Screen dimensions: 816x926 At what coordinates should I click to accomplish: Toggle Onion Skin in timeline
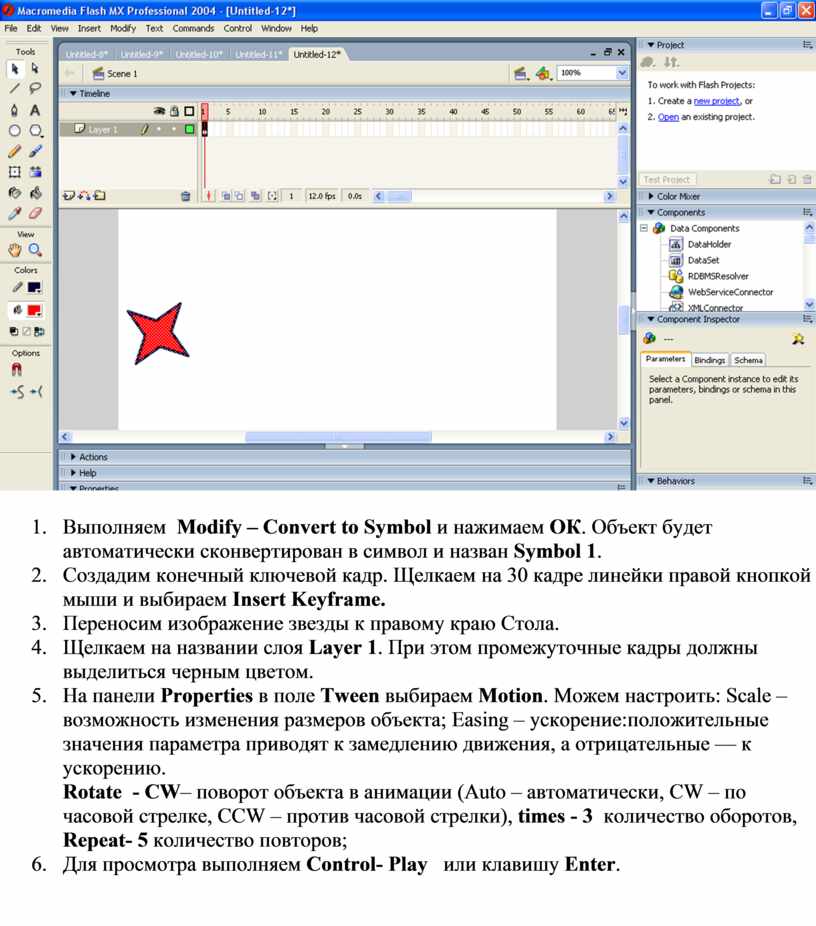[x=226, y=196]
